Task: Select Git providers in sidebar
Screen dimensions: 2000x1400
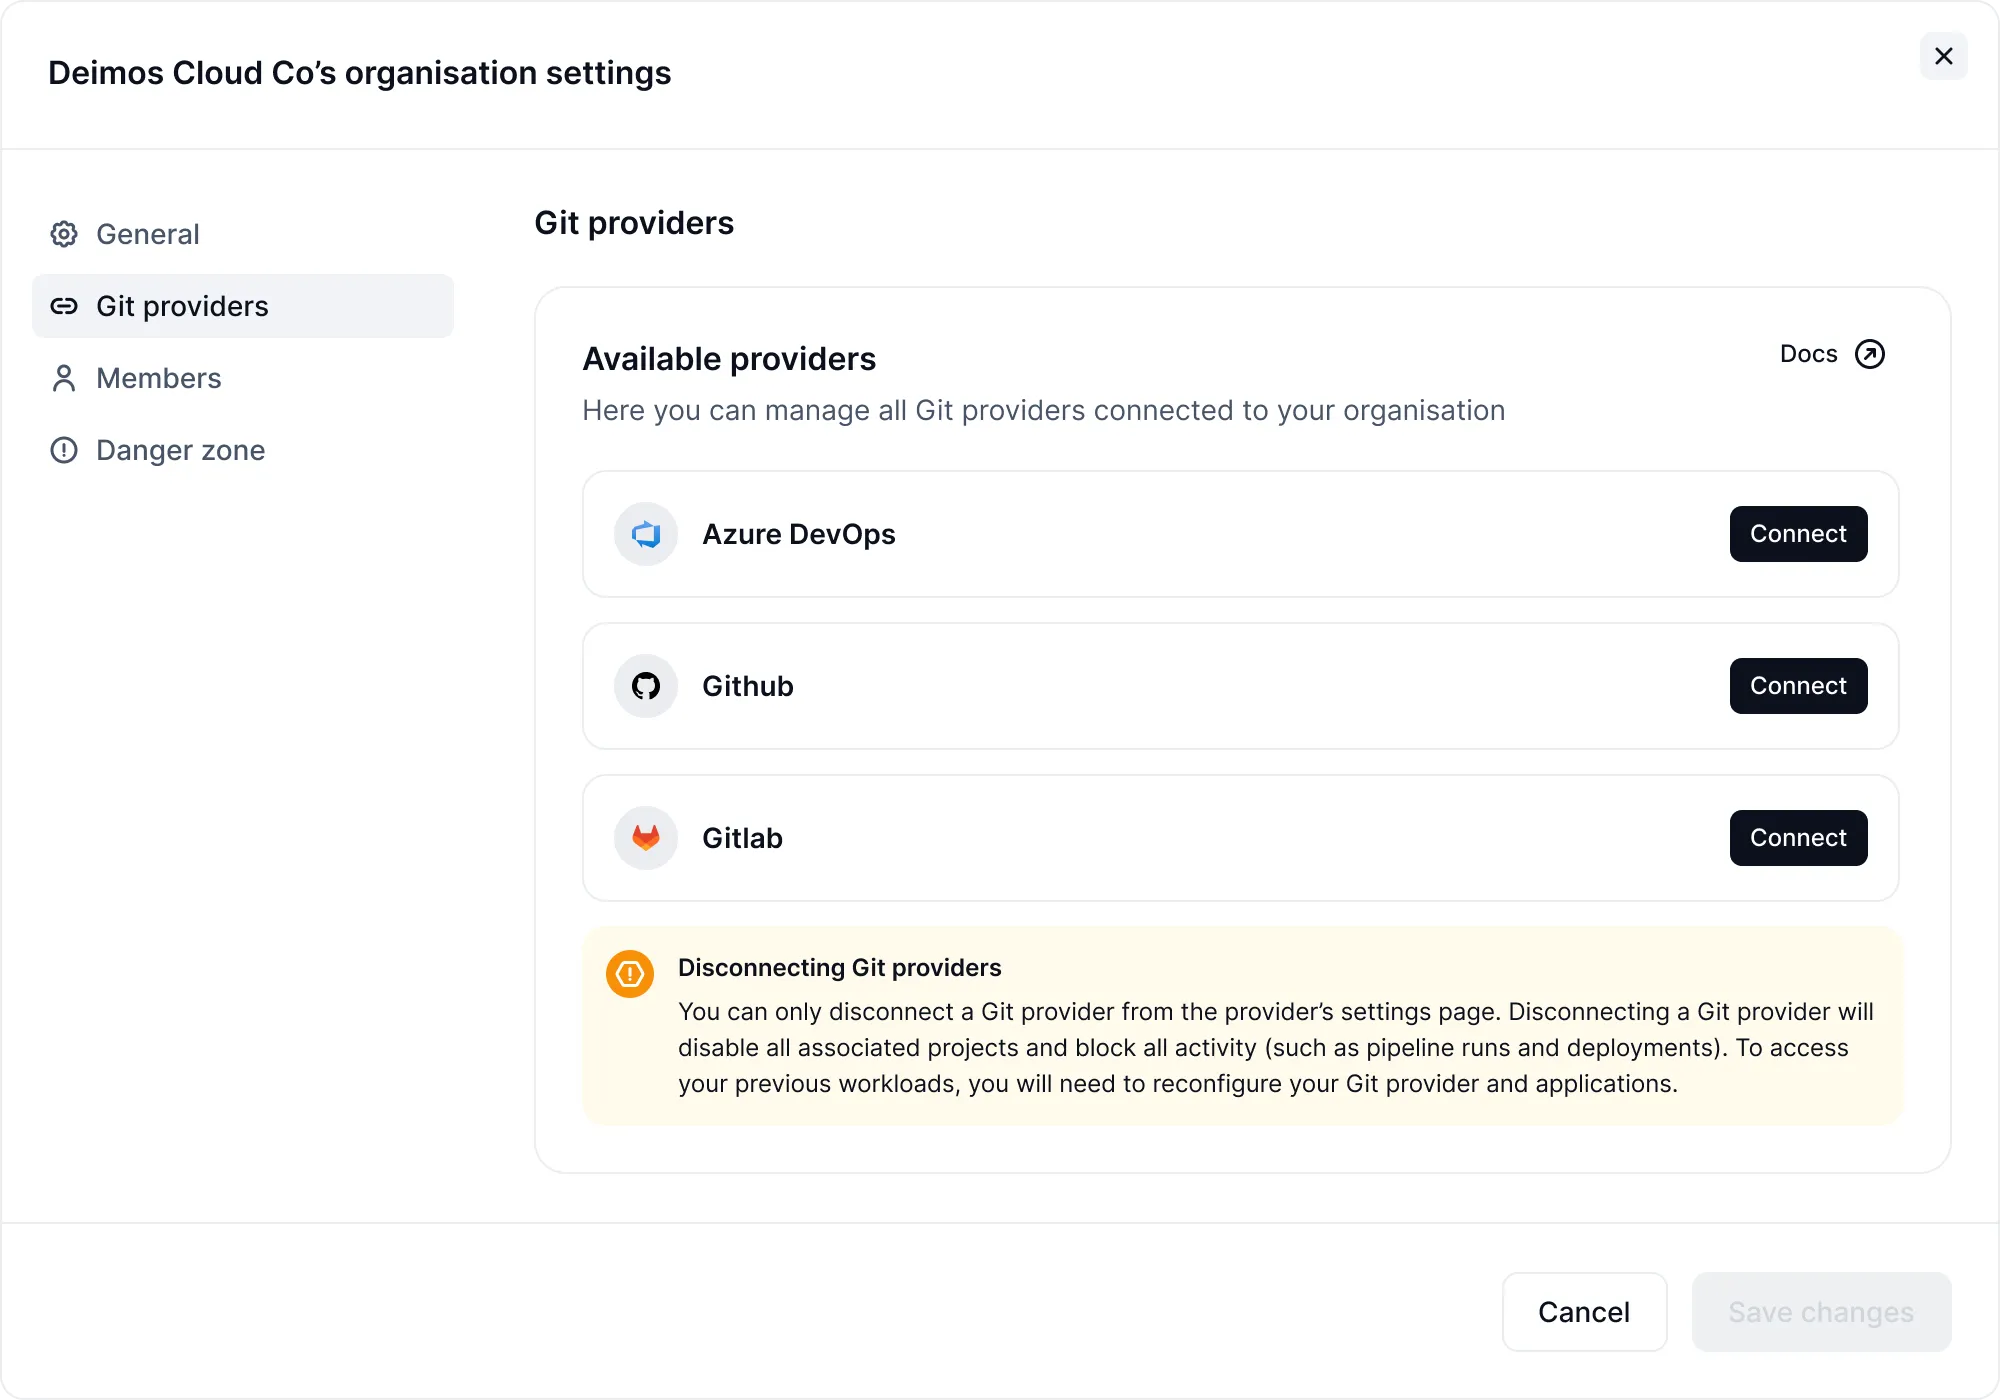Action: click(243, 306)
